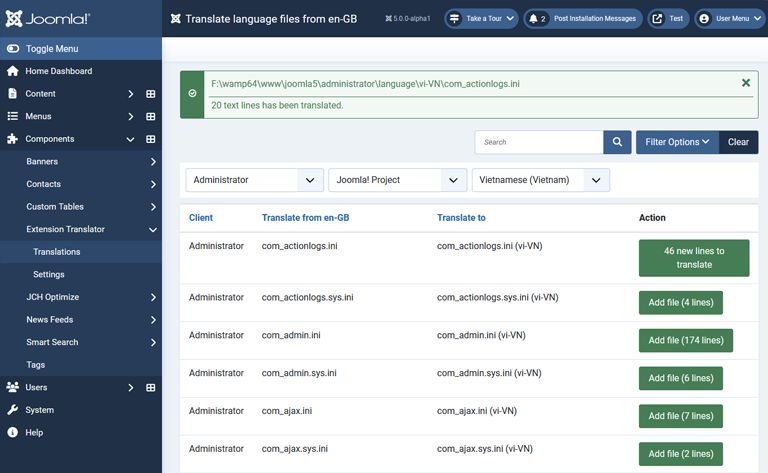Image resolution: width=768 pixels, height=473 pixels.
Task: Click the Users people icon
Action: (x=13, y=387)
